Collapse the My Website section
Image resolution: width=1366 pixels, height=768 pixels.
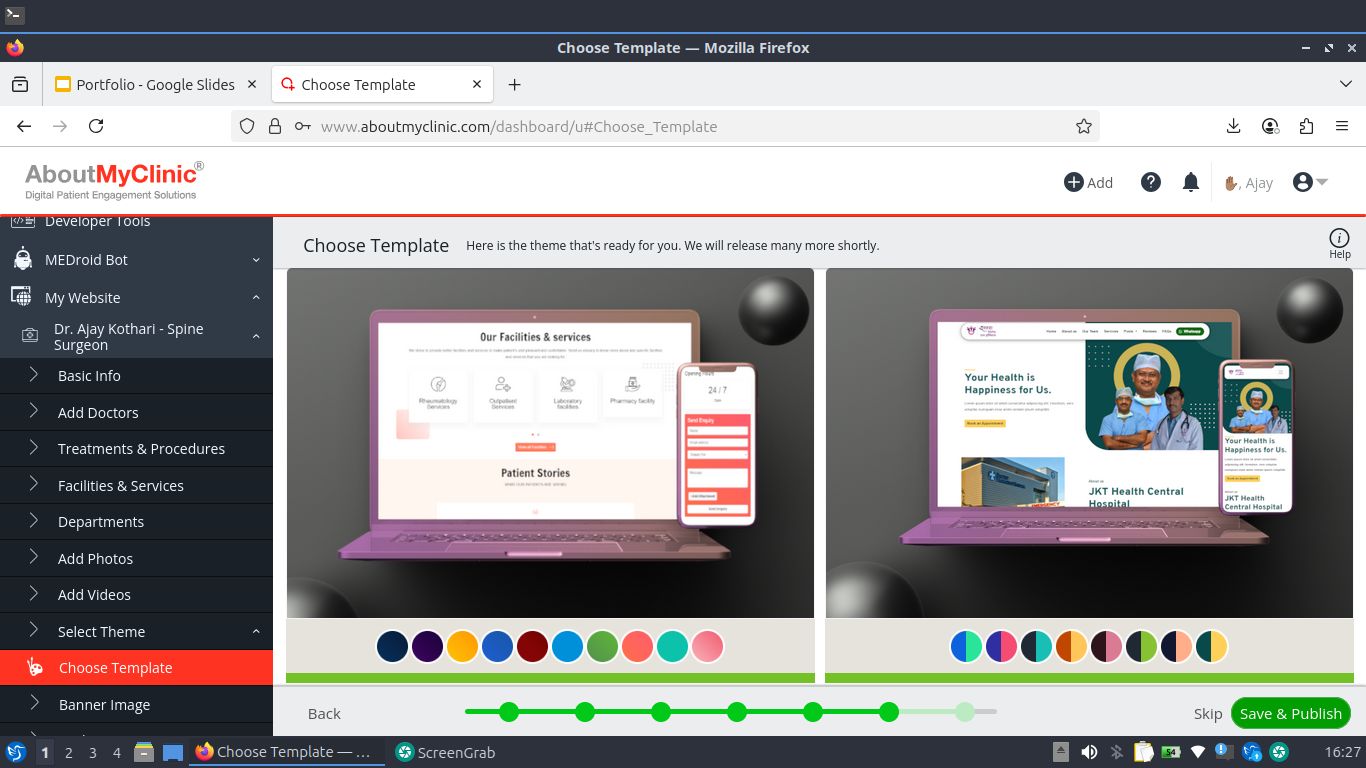point(256,298)
